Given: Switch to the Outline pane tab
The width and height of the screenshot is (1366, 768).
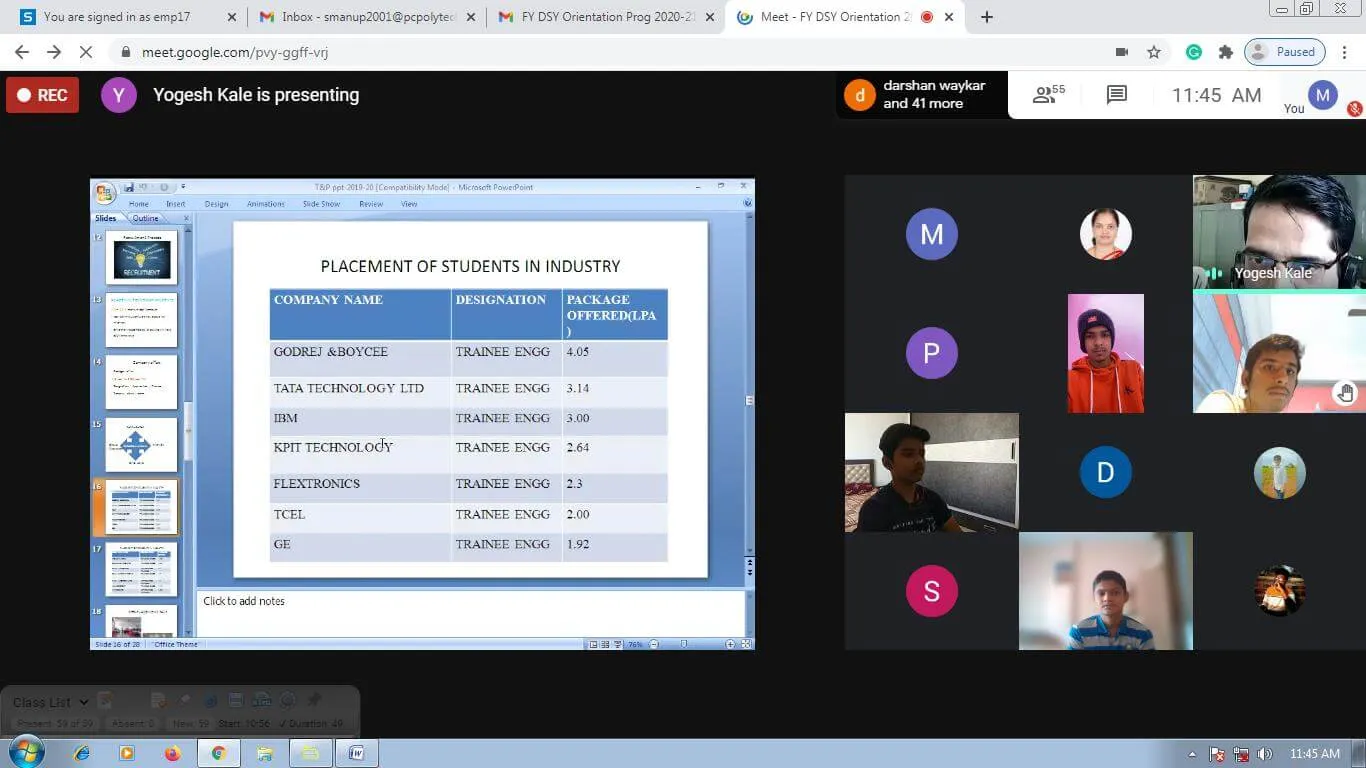Looking at the screenshot, I should click(145, 218).
